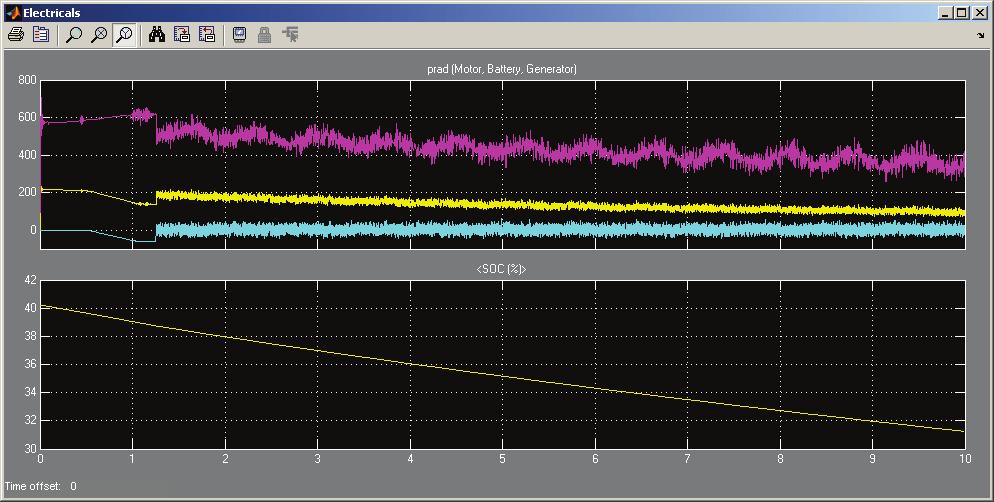994x502 pixels.
Task: Click the 200 label on upper y-axis
Action: pyautogui.click(x=27, y=193)
